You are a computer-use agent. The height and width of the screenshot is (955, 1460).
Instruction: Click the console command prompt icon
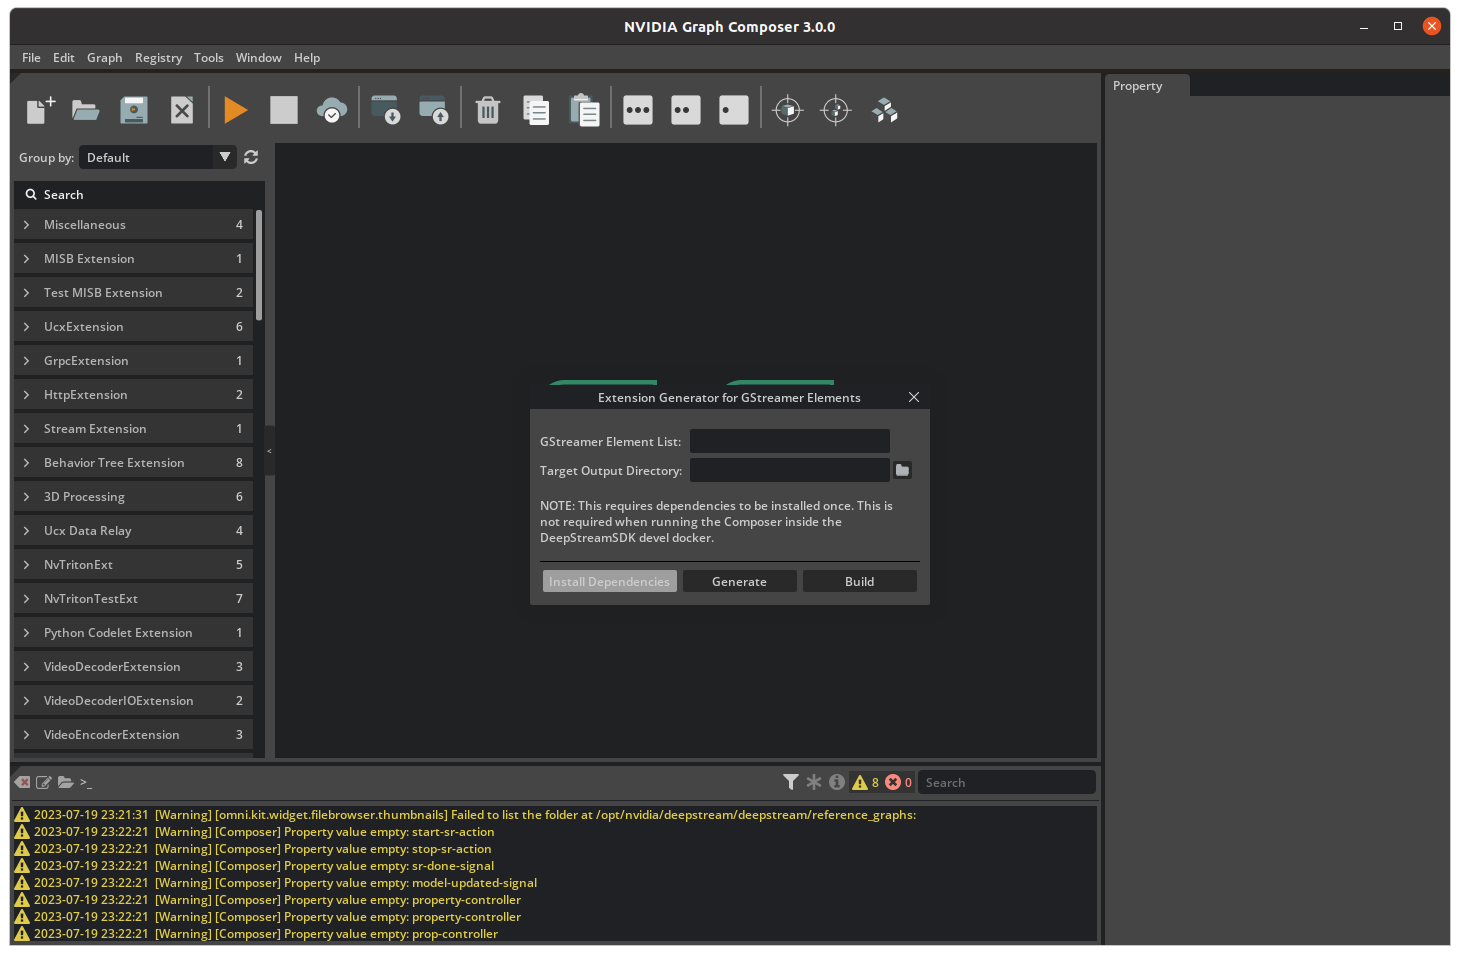tap(86, 782)
